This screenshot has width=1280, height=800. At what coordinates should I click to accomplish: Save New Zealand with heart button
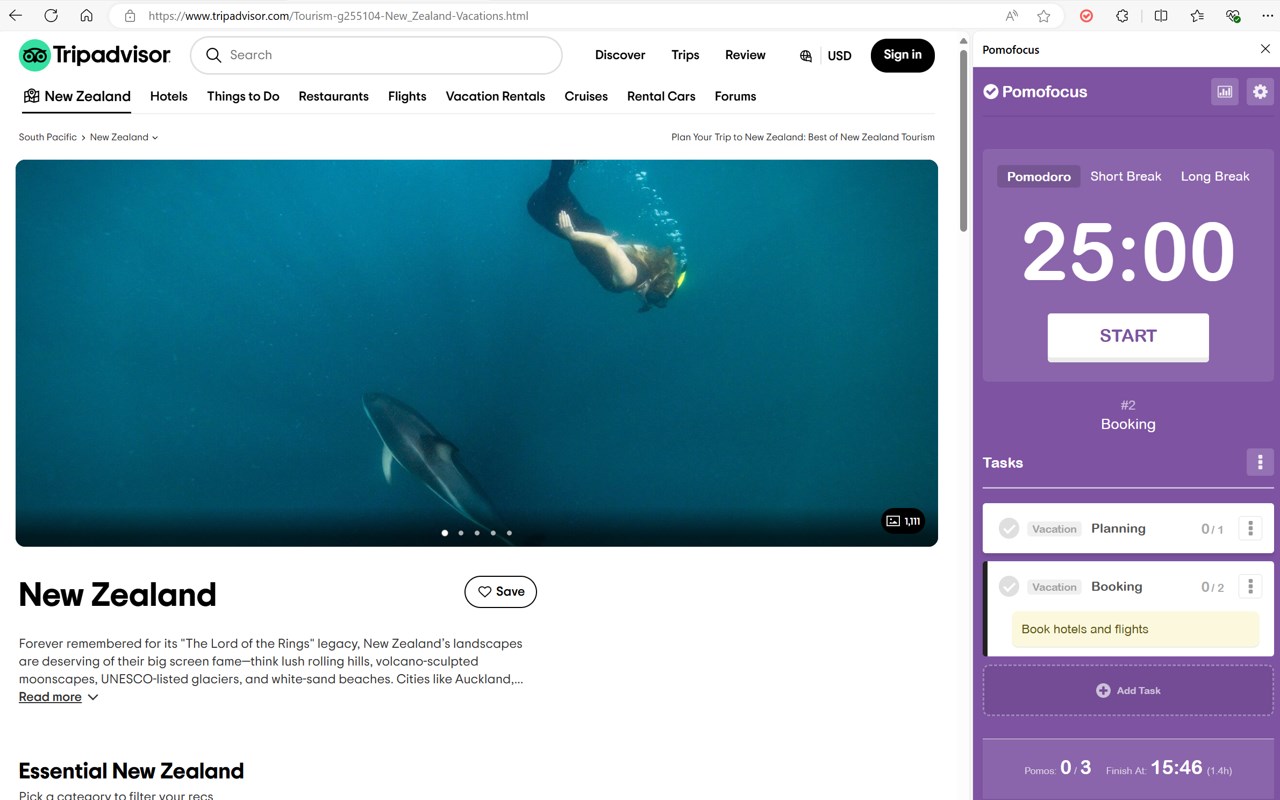click(x=501, y=592)
